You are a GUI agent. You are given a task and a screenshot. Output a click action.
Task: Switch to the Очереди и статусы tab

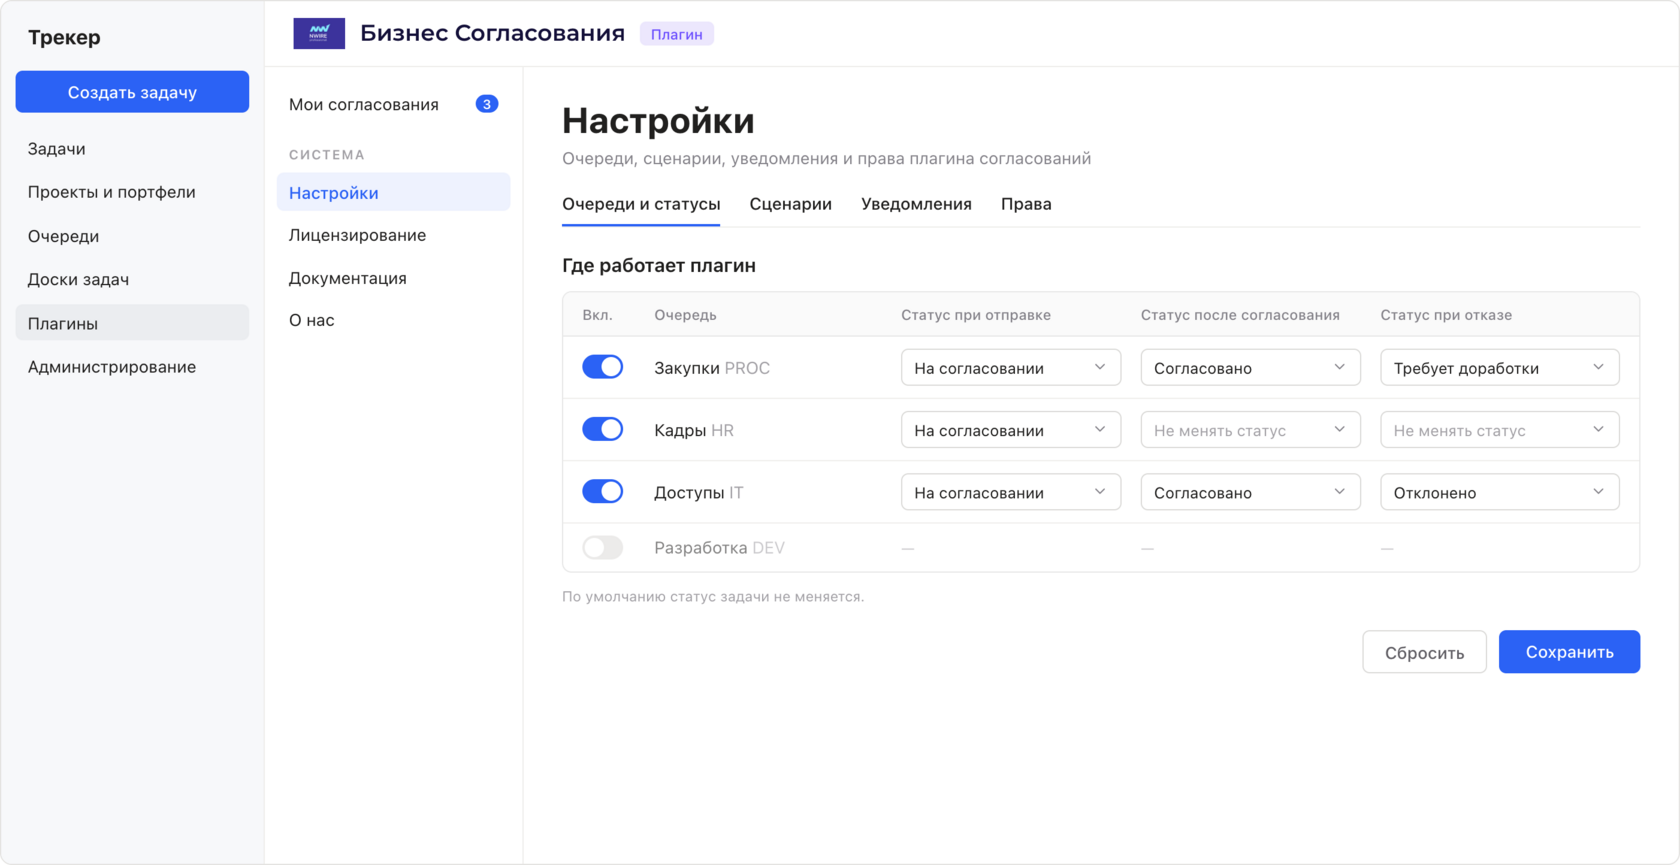click(641, 204)
